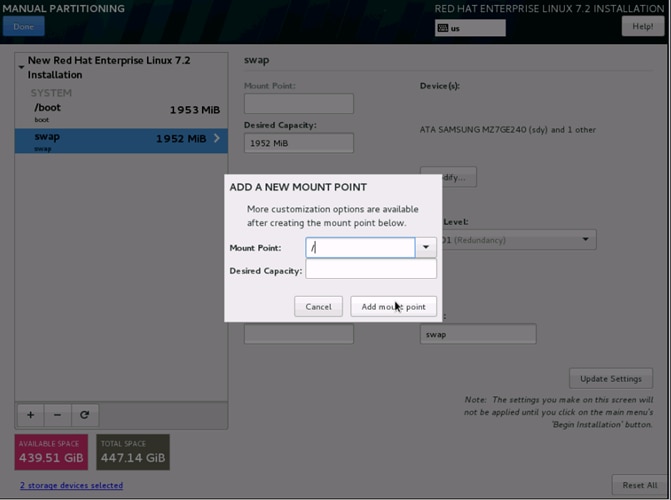Focus the dialog Mount Point text field
The height and width of the screenshot is (500, 671).
360,247
